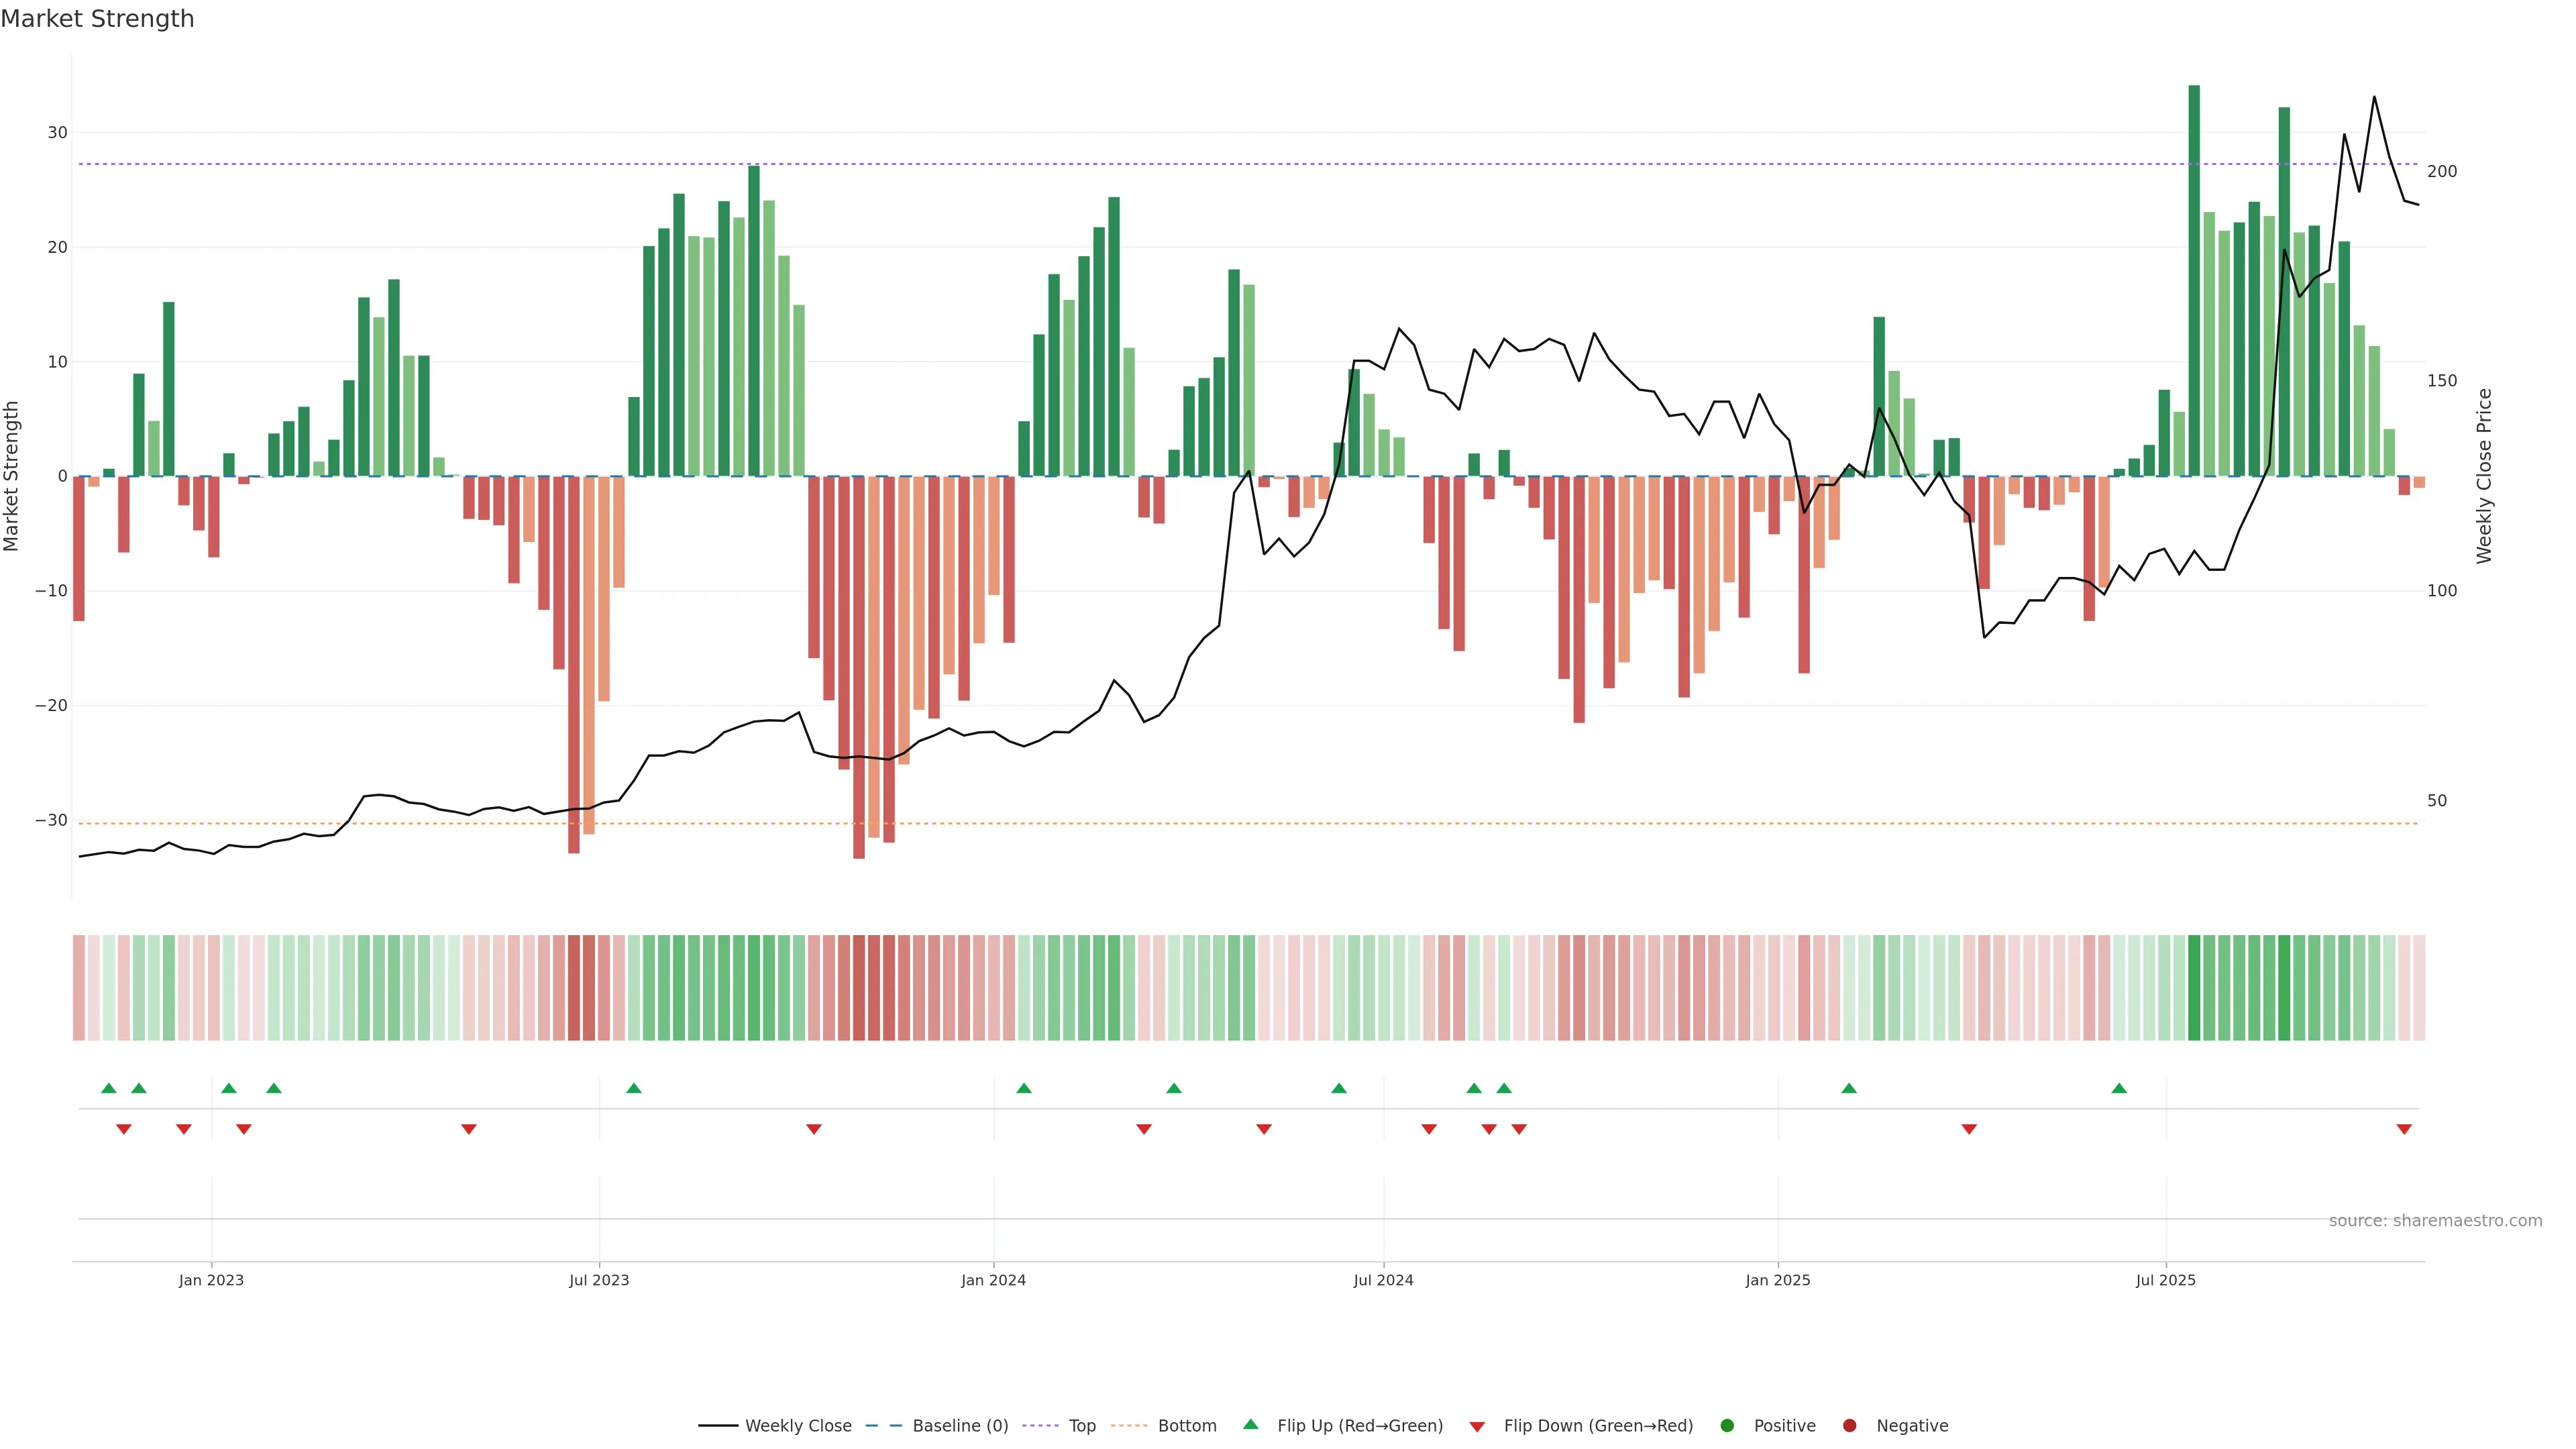Click the rightmost red Flip Down marker
Screen dimensions: 2576x1449
2404,1129
